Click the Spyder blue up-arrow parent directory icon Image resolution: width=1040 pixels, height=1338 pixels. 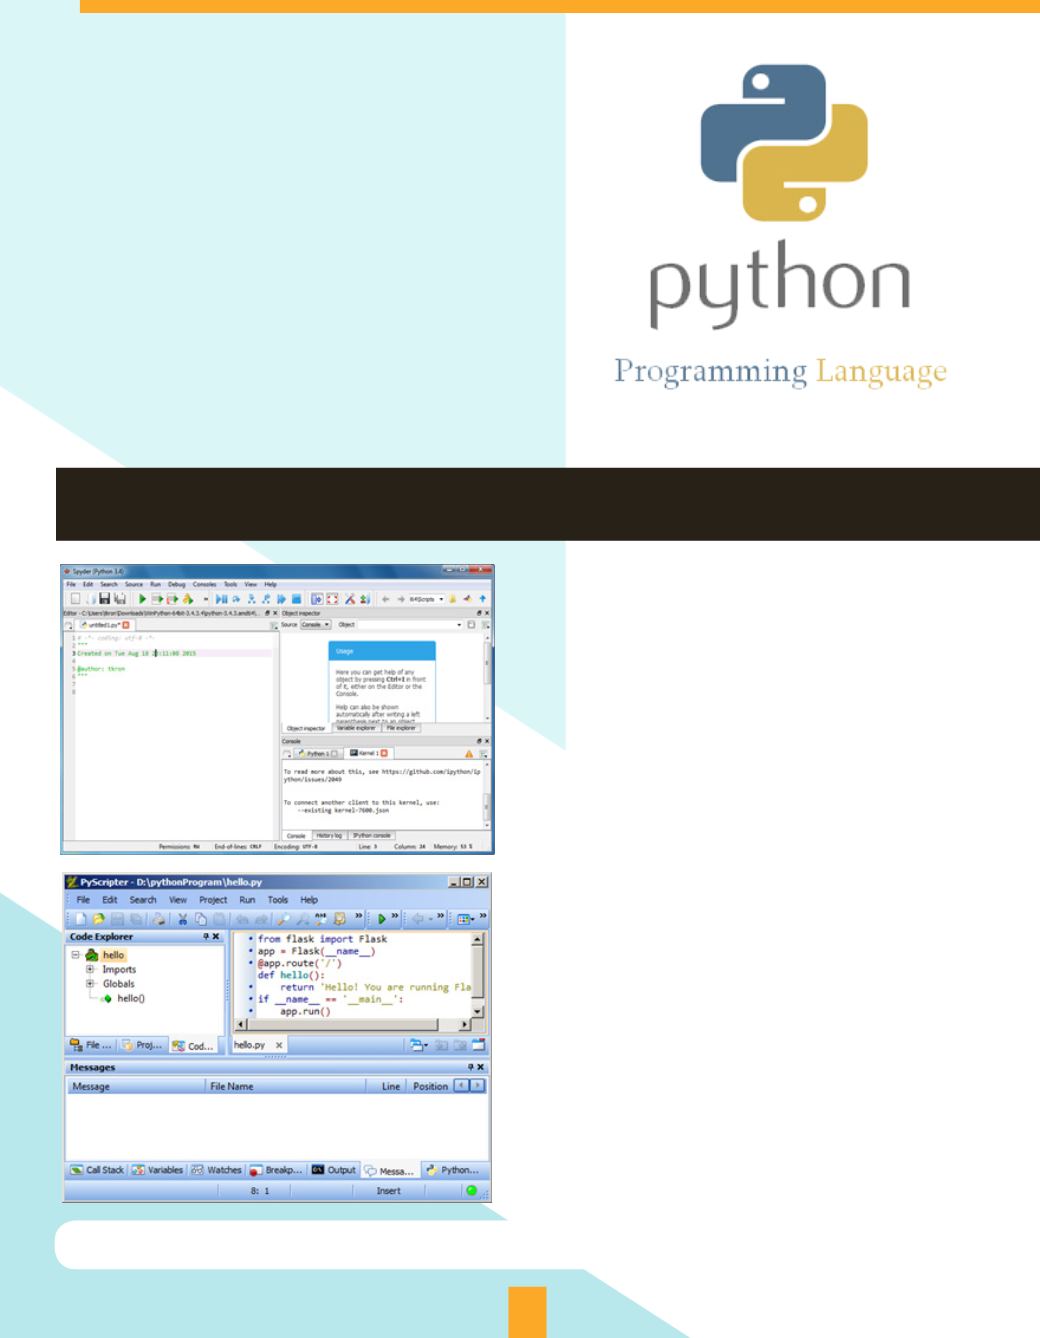482,598
